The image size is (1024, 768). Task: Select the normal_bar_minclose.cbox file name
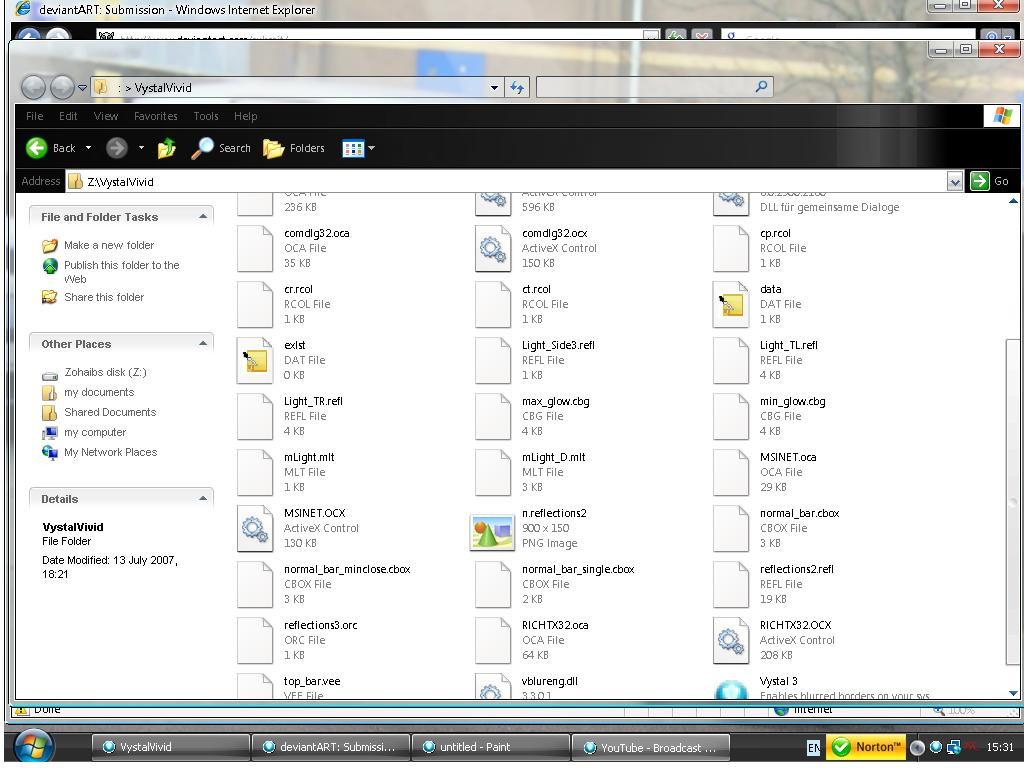[x=347, y=569]
